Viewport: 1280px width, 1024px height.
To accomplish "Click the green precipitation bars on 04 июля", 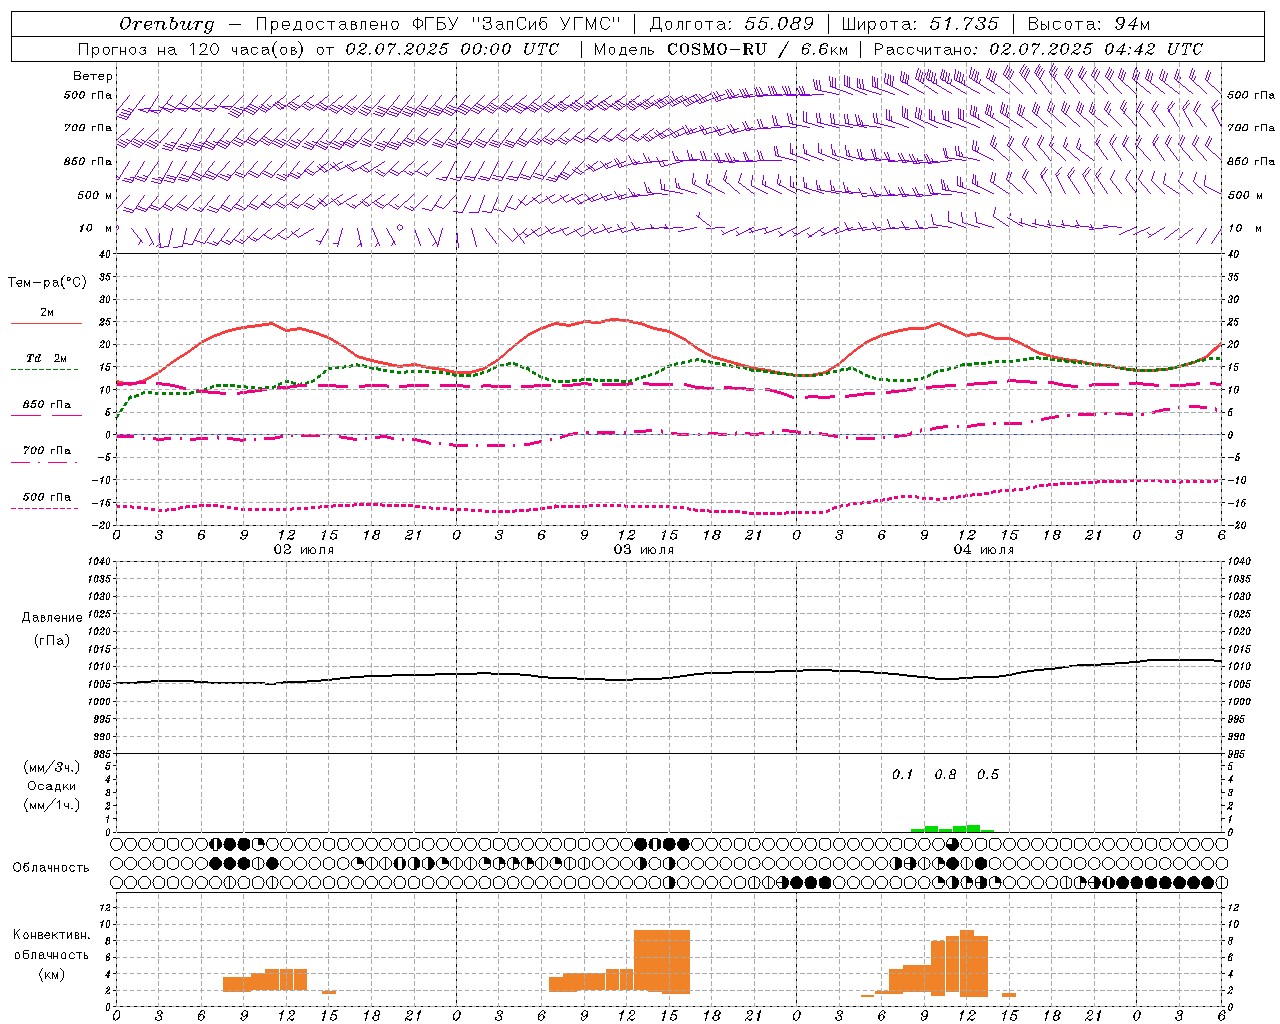I will (952, 828).
